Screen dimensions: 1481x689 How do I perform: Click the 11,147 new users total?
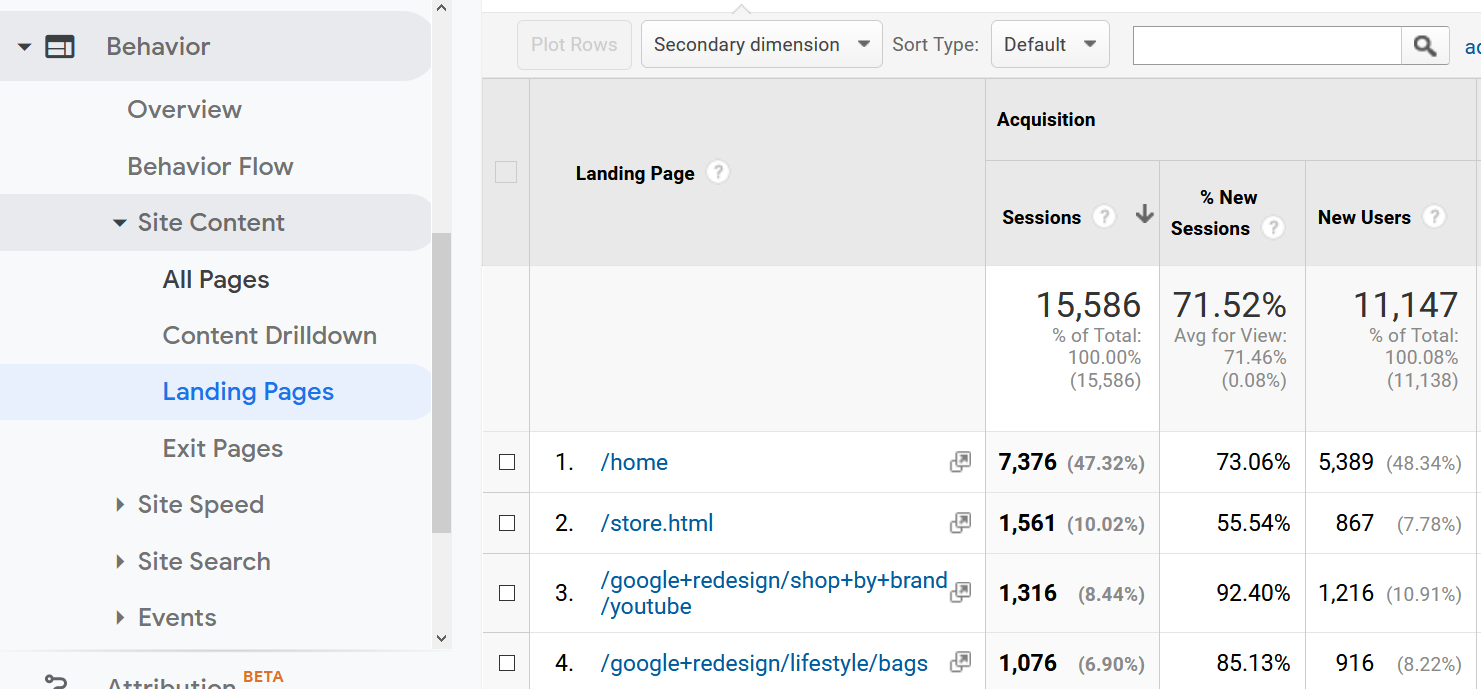(1405, 304)
